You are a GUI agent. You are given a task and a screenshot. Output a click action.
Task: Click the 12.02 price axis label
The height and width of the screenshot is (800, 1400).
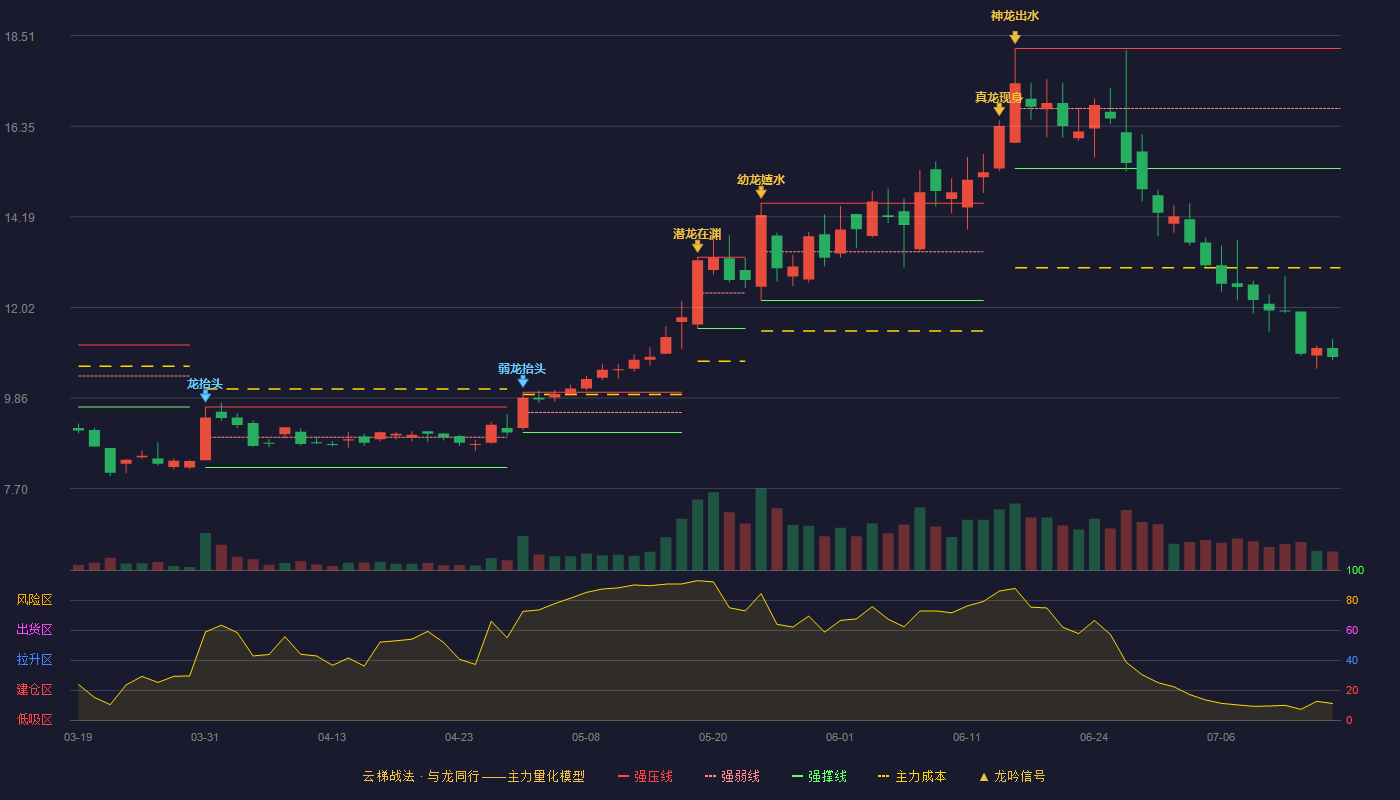pyautogui.click(x=19, y=309)
